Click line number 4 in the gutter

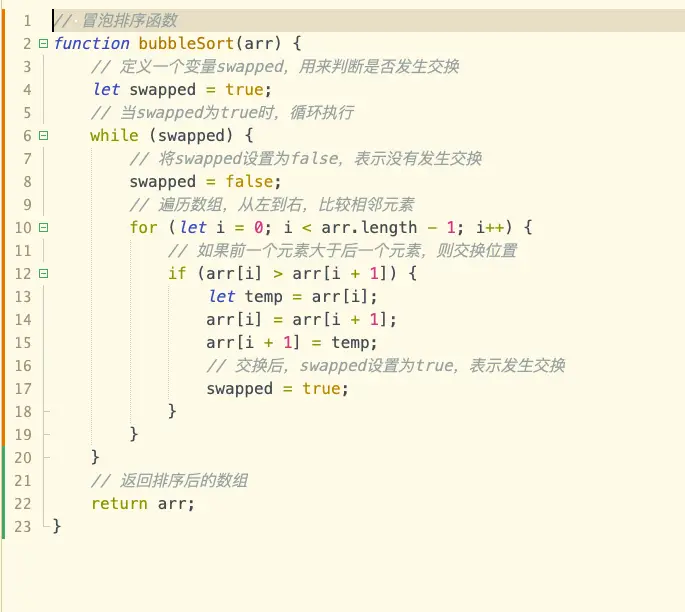coord(28,90)
